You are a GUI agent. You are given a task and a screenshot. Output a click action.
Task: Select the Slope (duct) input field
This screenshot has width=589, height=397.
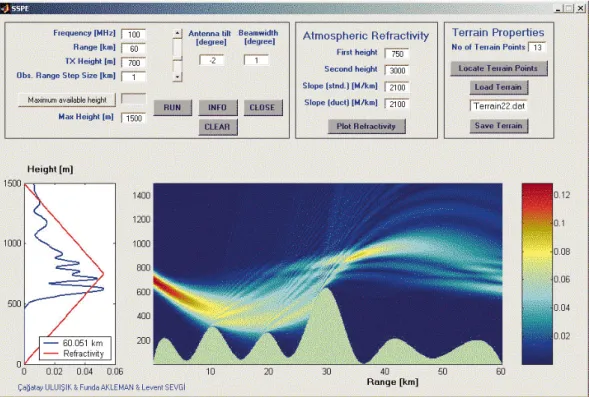pos(397,104)
